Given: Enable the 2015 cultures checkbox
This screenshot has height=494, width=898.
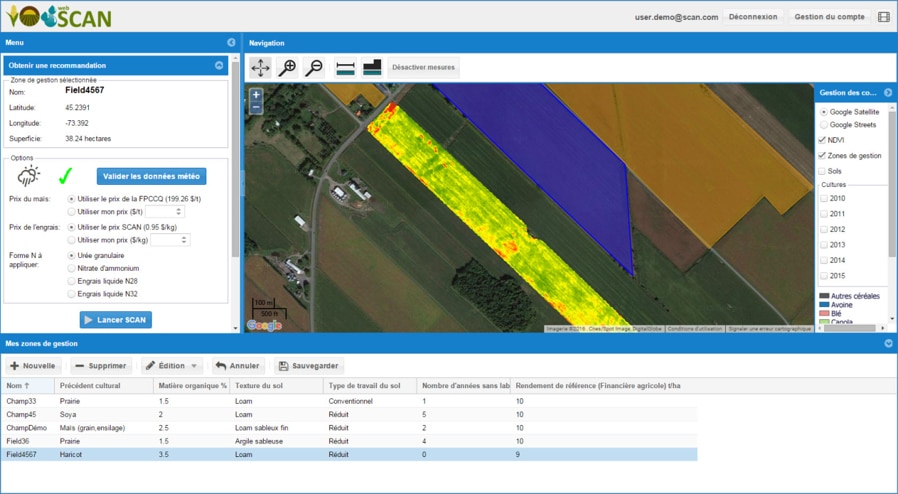Looking at the screenshot, I should pos(824,276).
